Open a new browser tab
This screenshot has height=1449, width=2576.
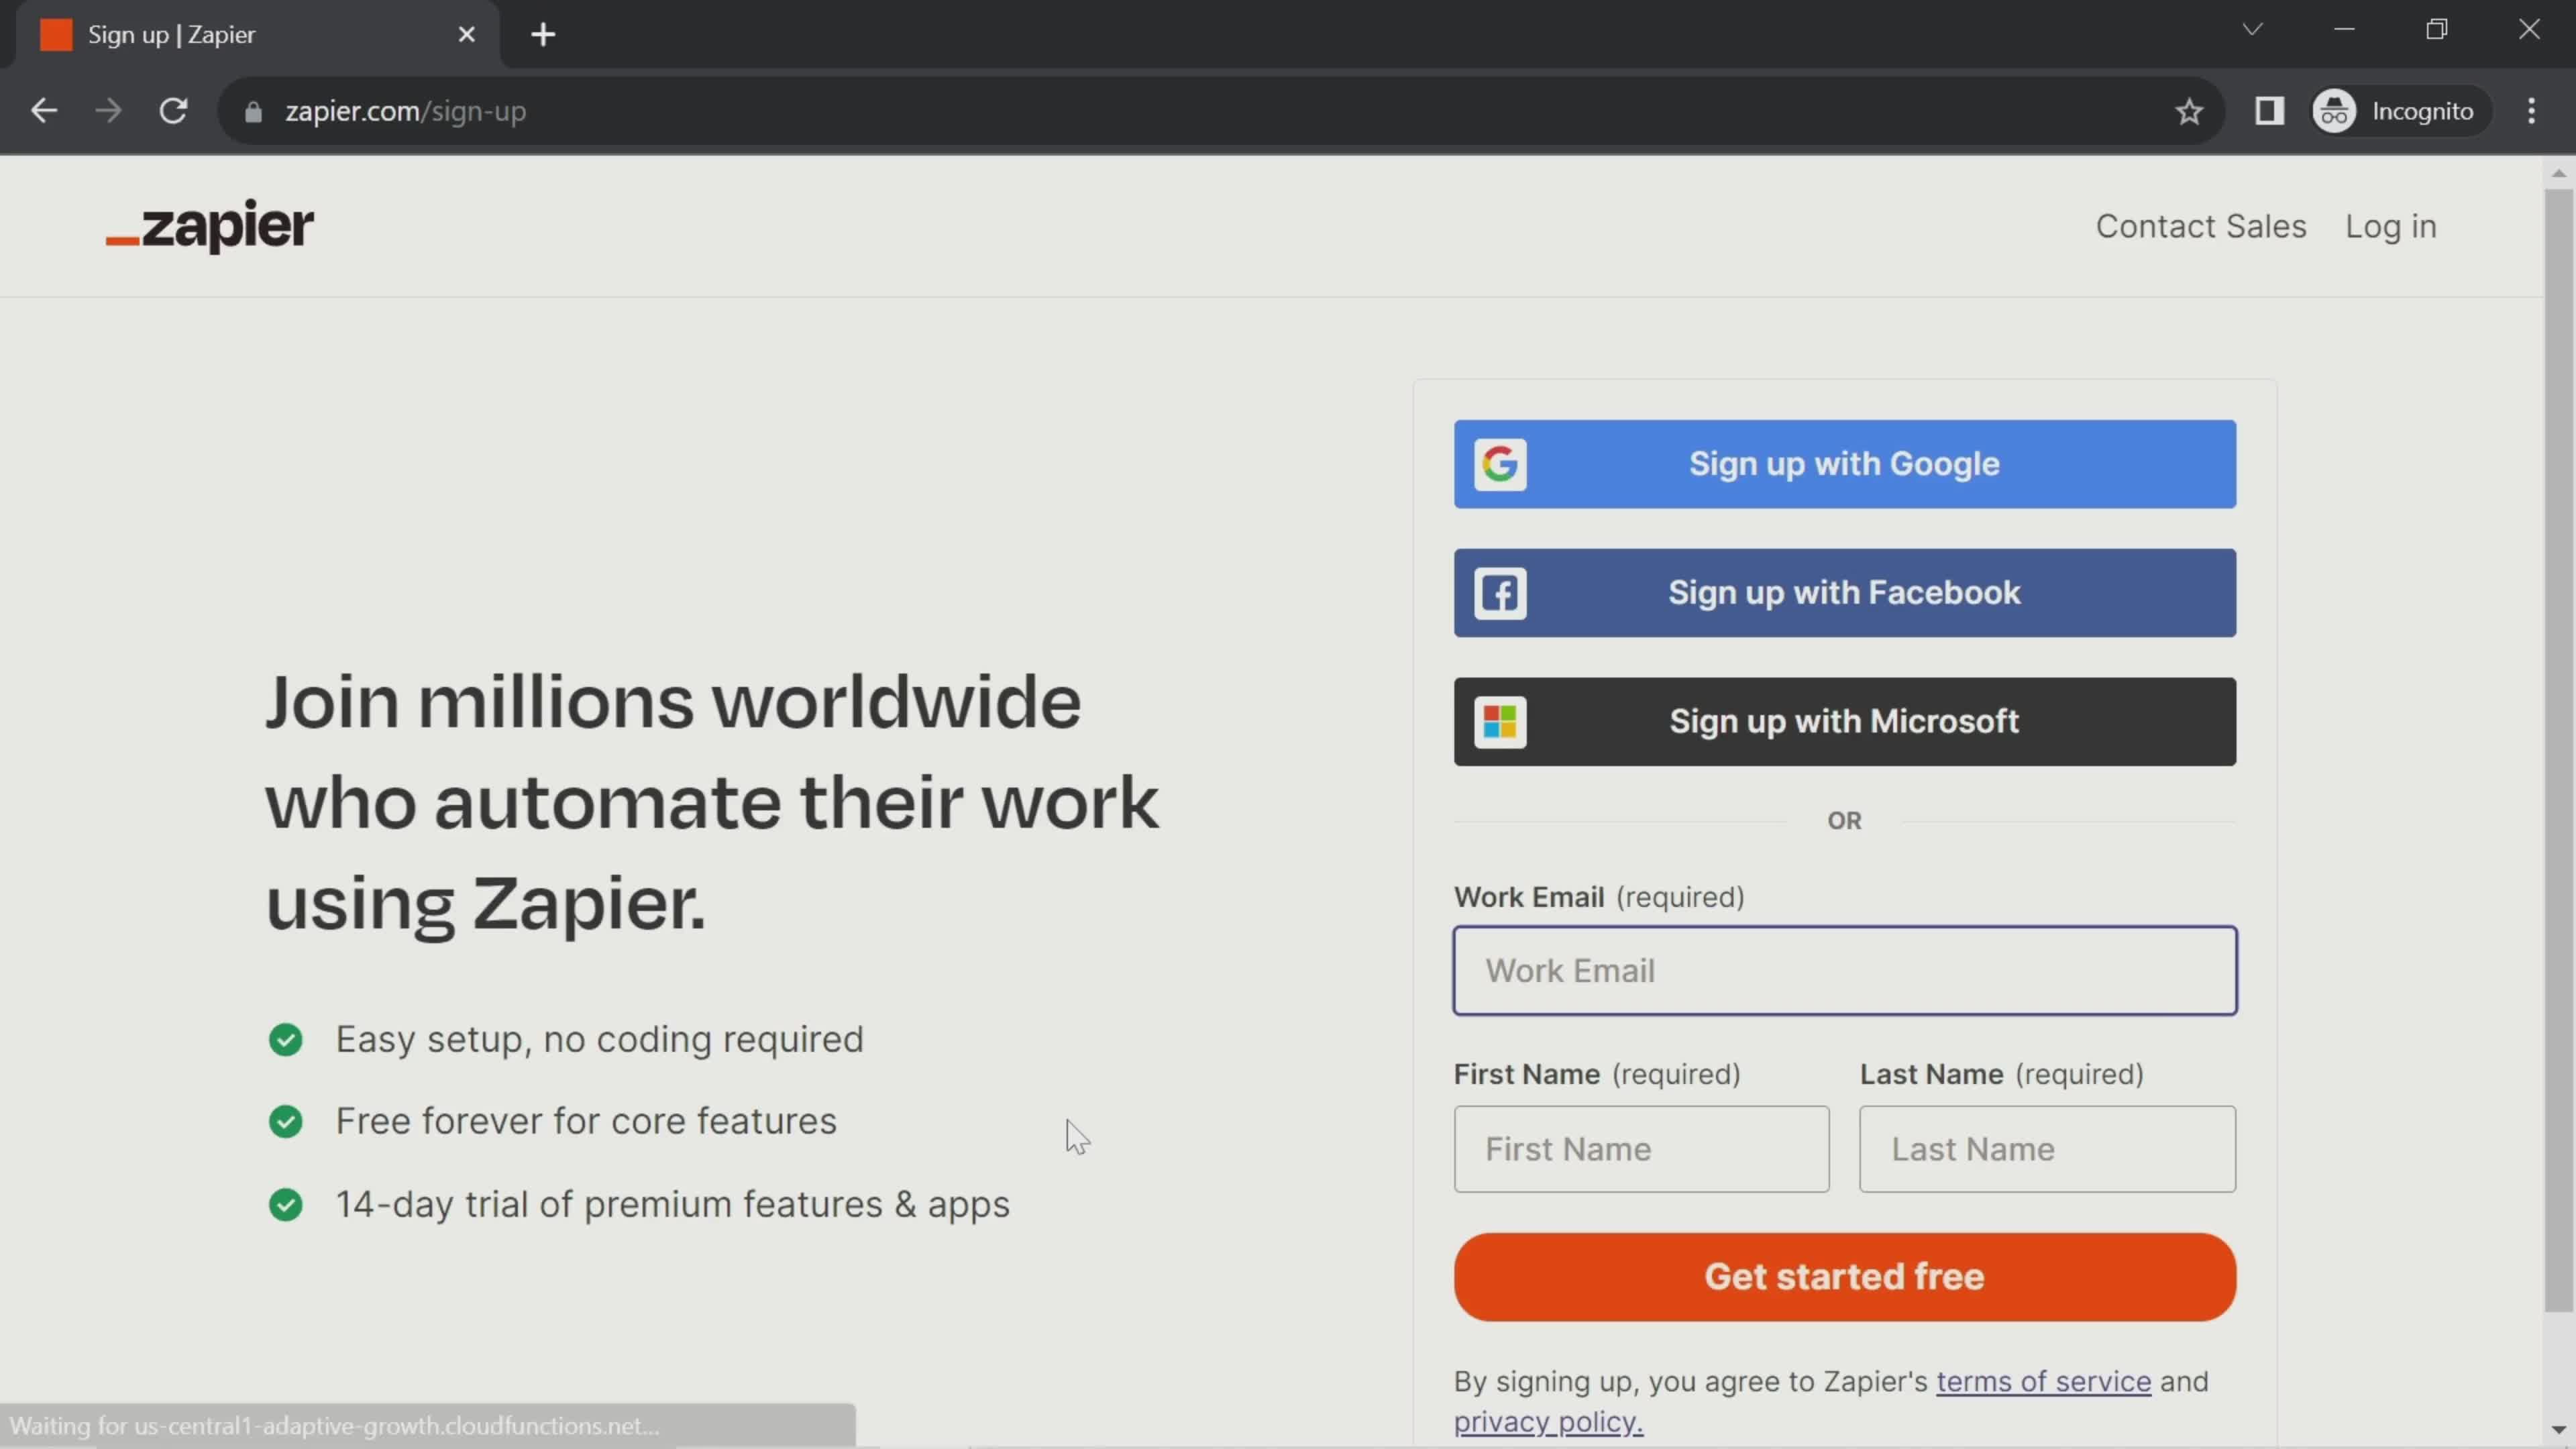(x=542, y=34)
